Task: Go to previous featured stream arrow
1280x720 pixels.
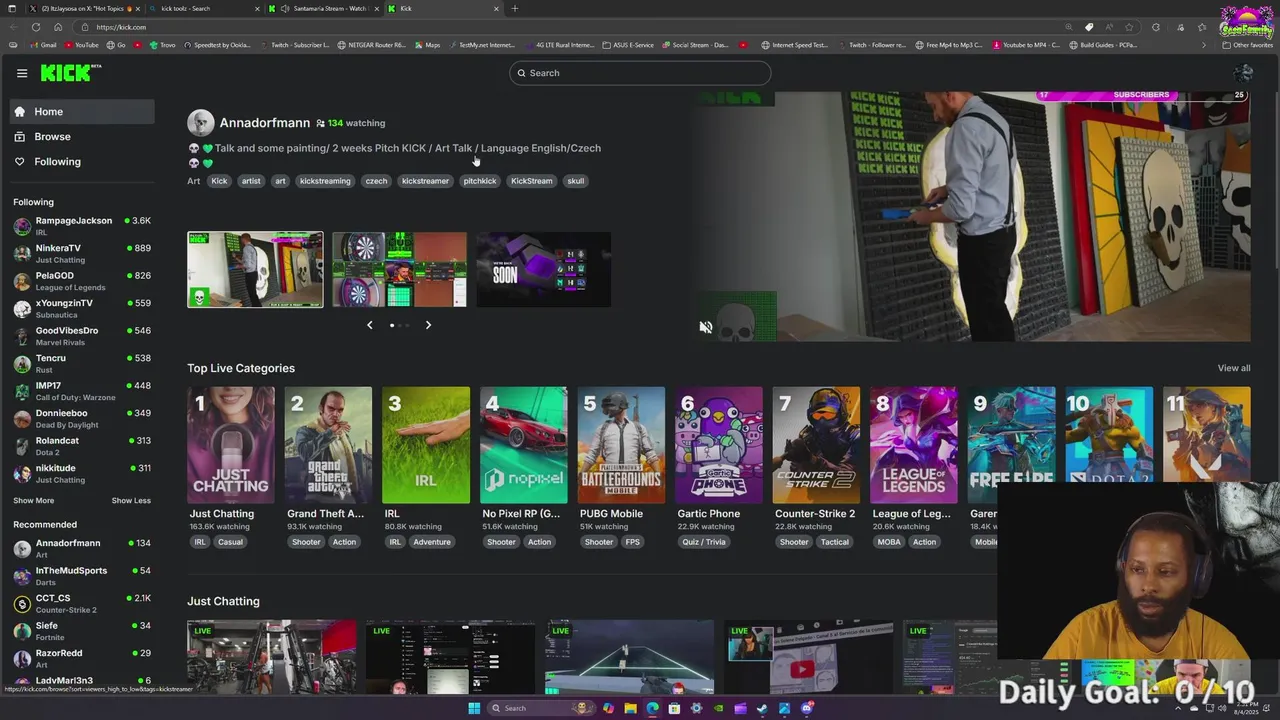Action: point(370,325)
